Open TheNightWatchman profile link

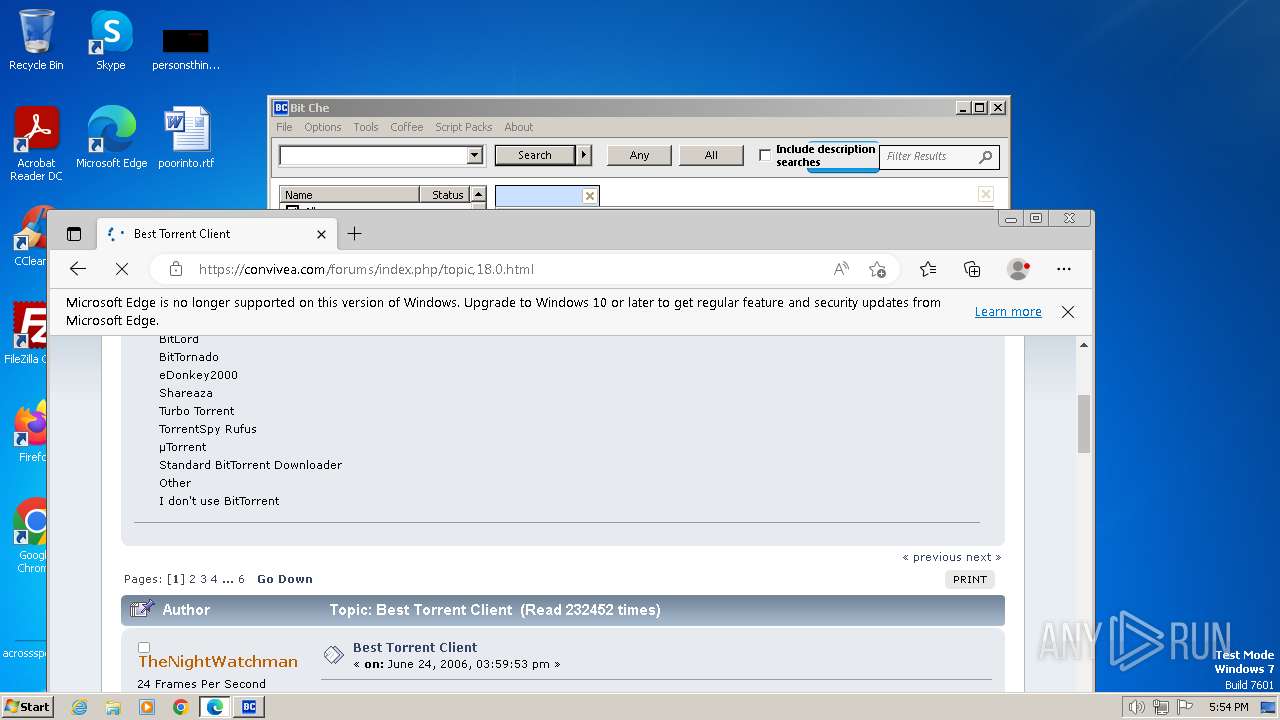coord(218,661)
